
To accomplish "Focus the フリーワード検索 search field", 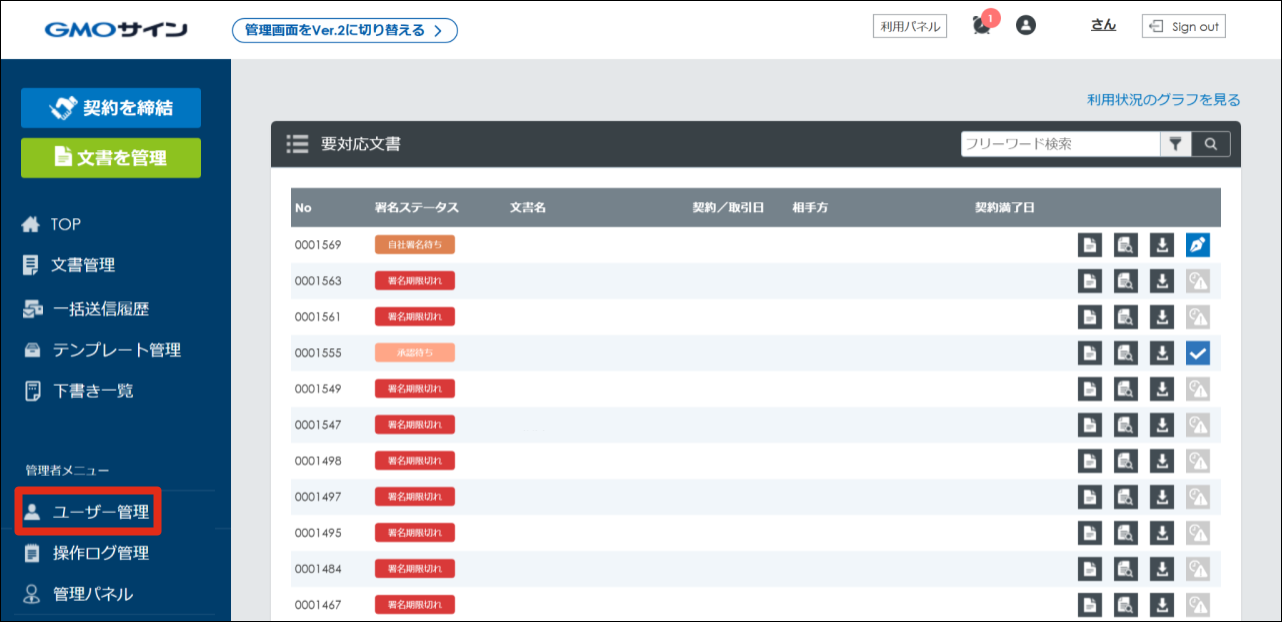I will pyautogui.click(x=1059, y=144).
